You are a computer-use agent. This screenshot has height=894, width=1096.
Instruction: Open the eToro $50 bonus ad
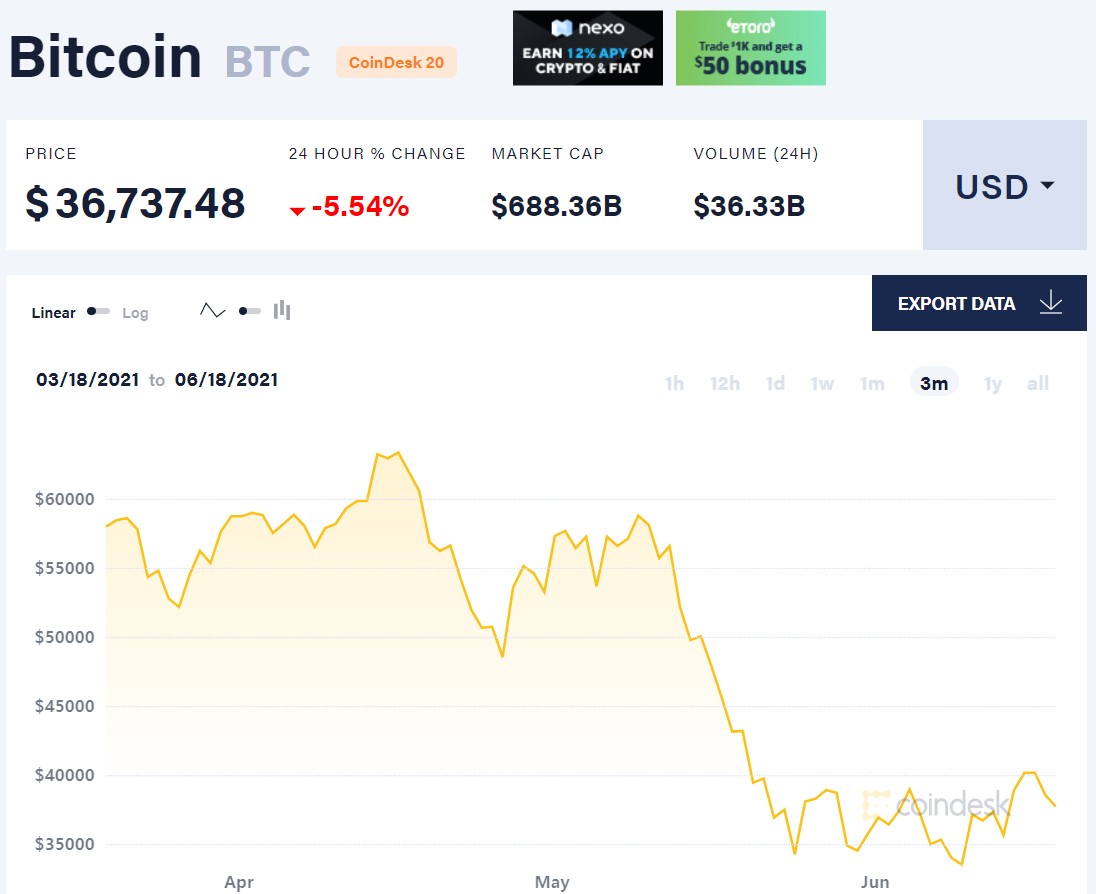point(751,48)
